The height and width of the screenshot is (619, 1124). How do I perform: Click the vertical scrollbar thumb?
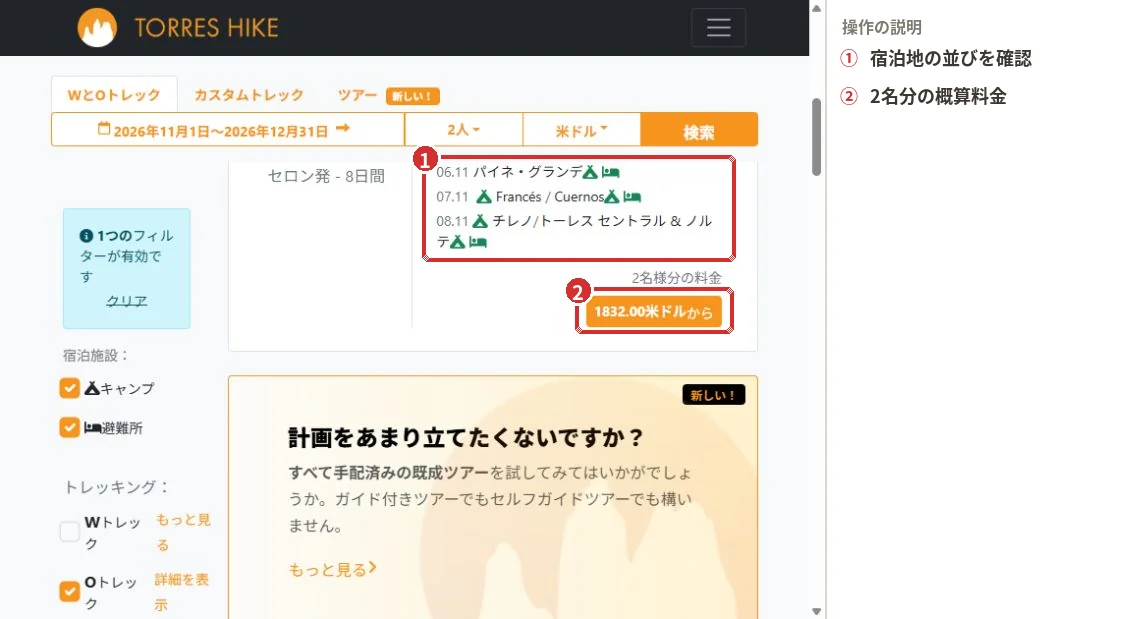click(816, 137)
